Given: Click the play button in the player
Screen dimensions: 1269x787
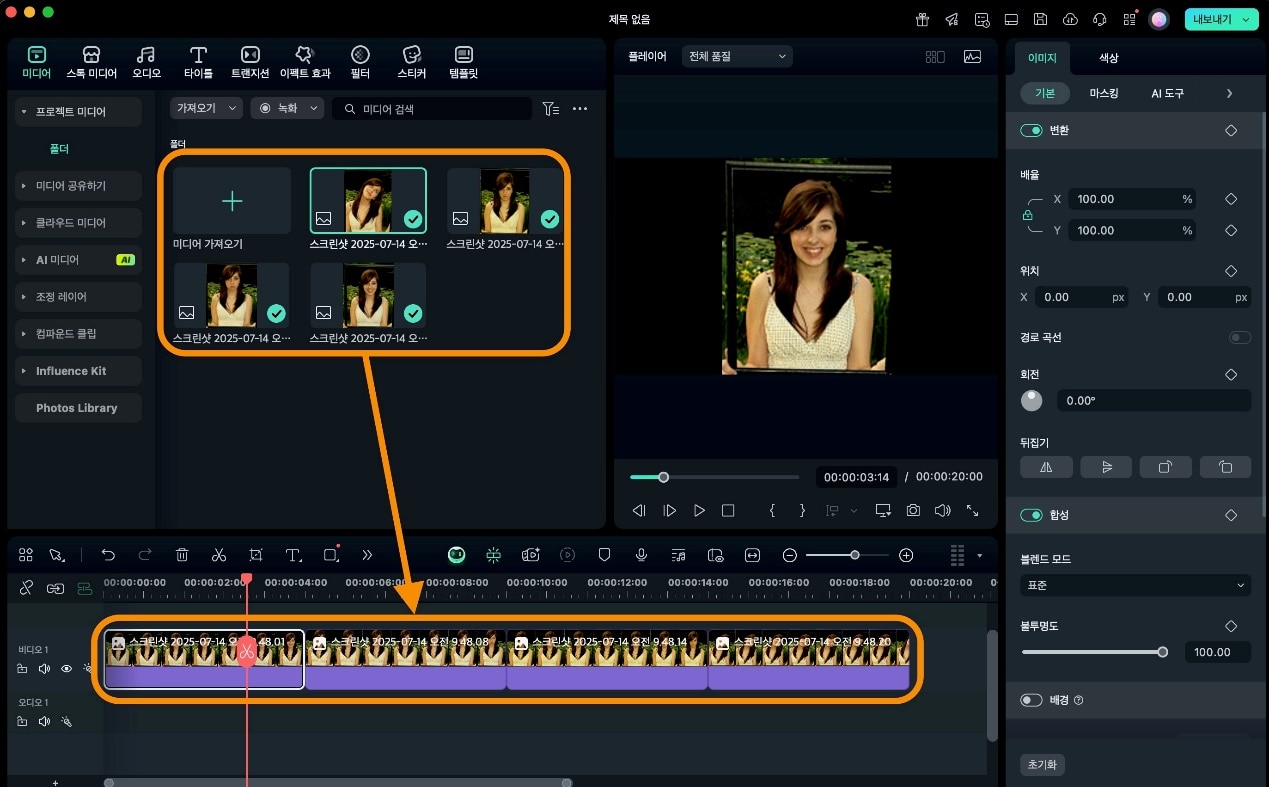Looking at the screenshot, I should coord(700,510).
